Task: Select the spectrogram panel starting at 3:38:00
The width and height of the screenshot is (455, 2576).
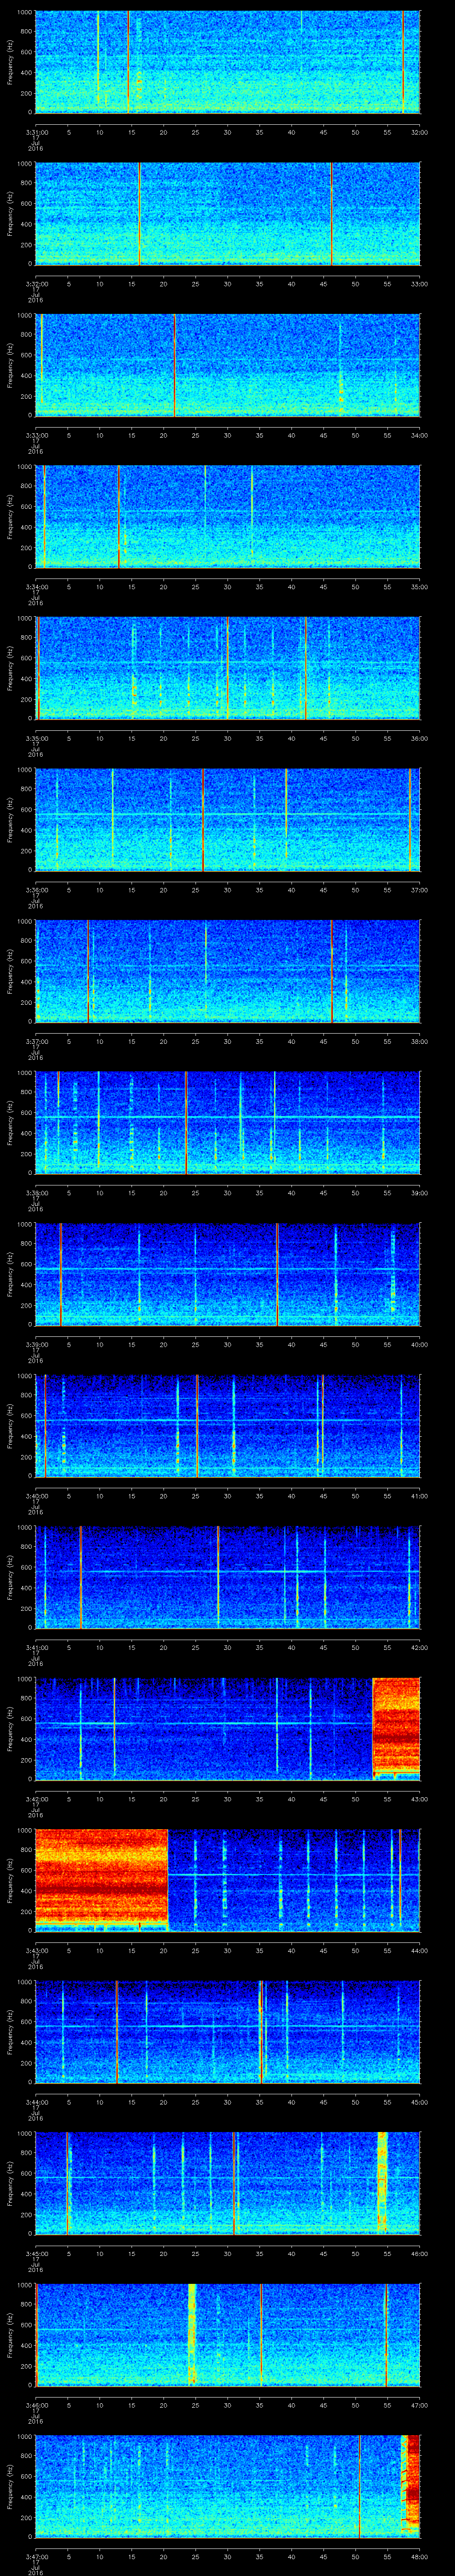Action: click(228, 1122)
